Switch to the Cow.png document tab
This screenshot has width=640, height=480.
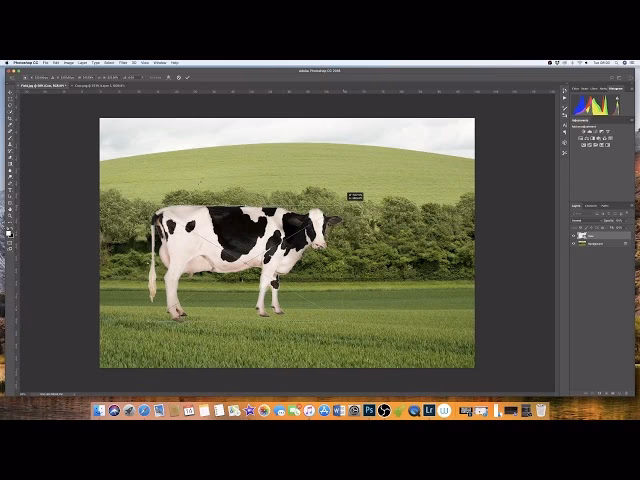(x=100, y=86)
